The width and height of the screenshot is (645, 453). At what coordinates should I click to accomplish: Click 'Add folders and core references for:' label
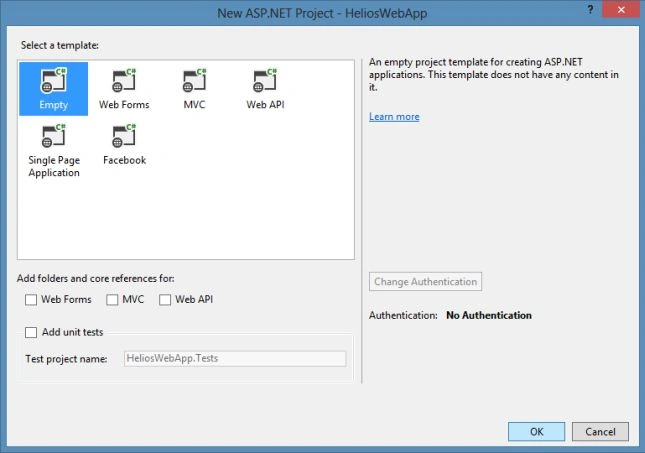(95, 279)
